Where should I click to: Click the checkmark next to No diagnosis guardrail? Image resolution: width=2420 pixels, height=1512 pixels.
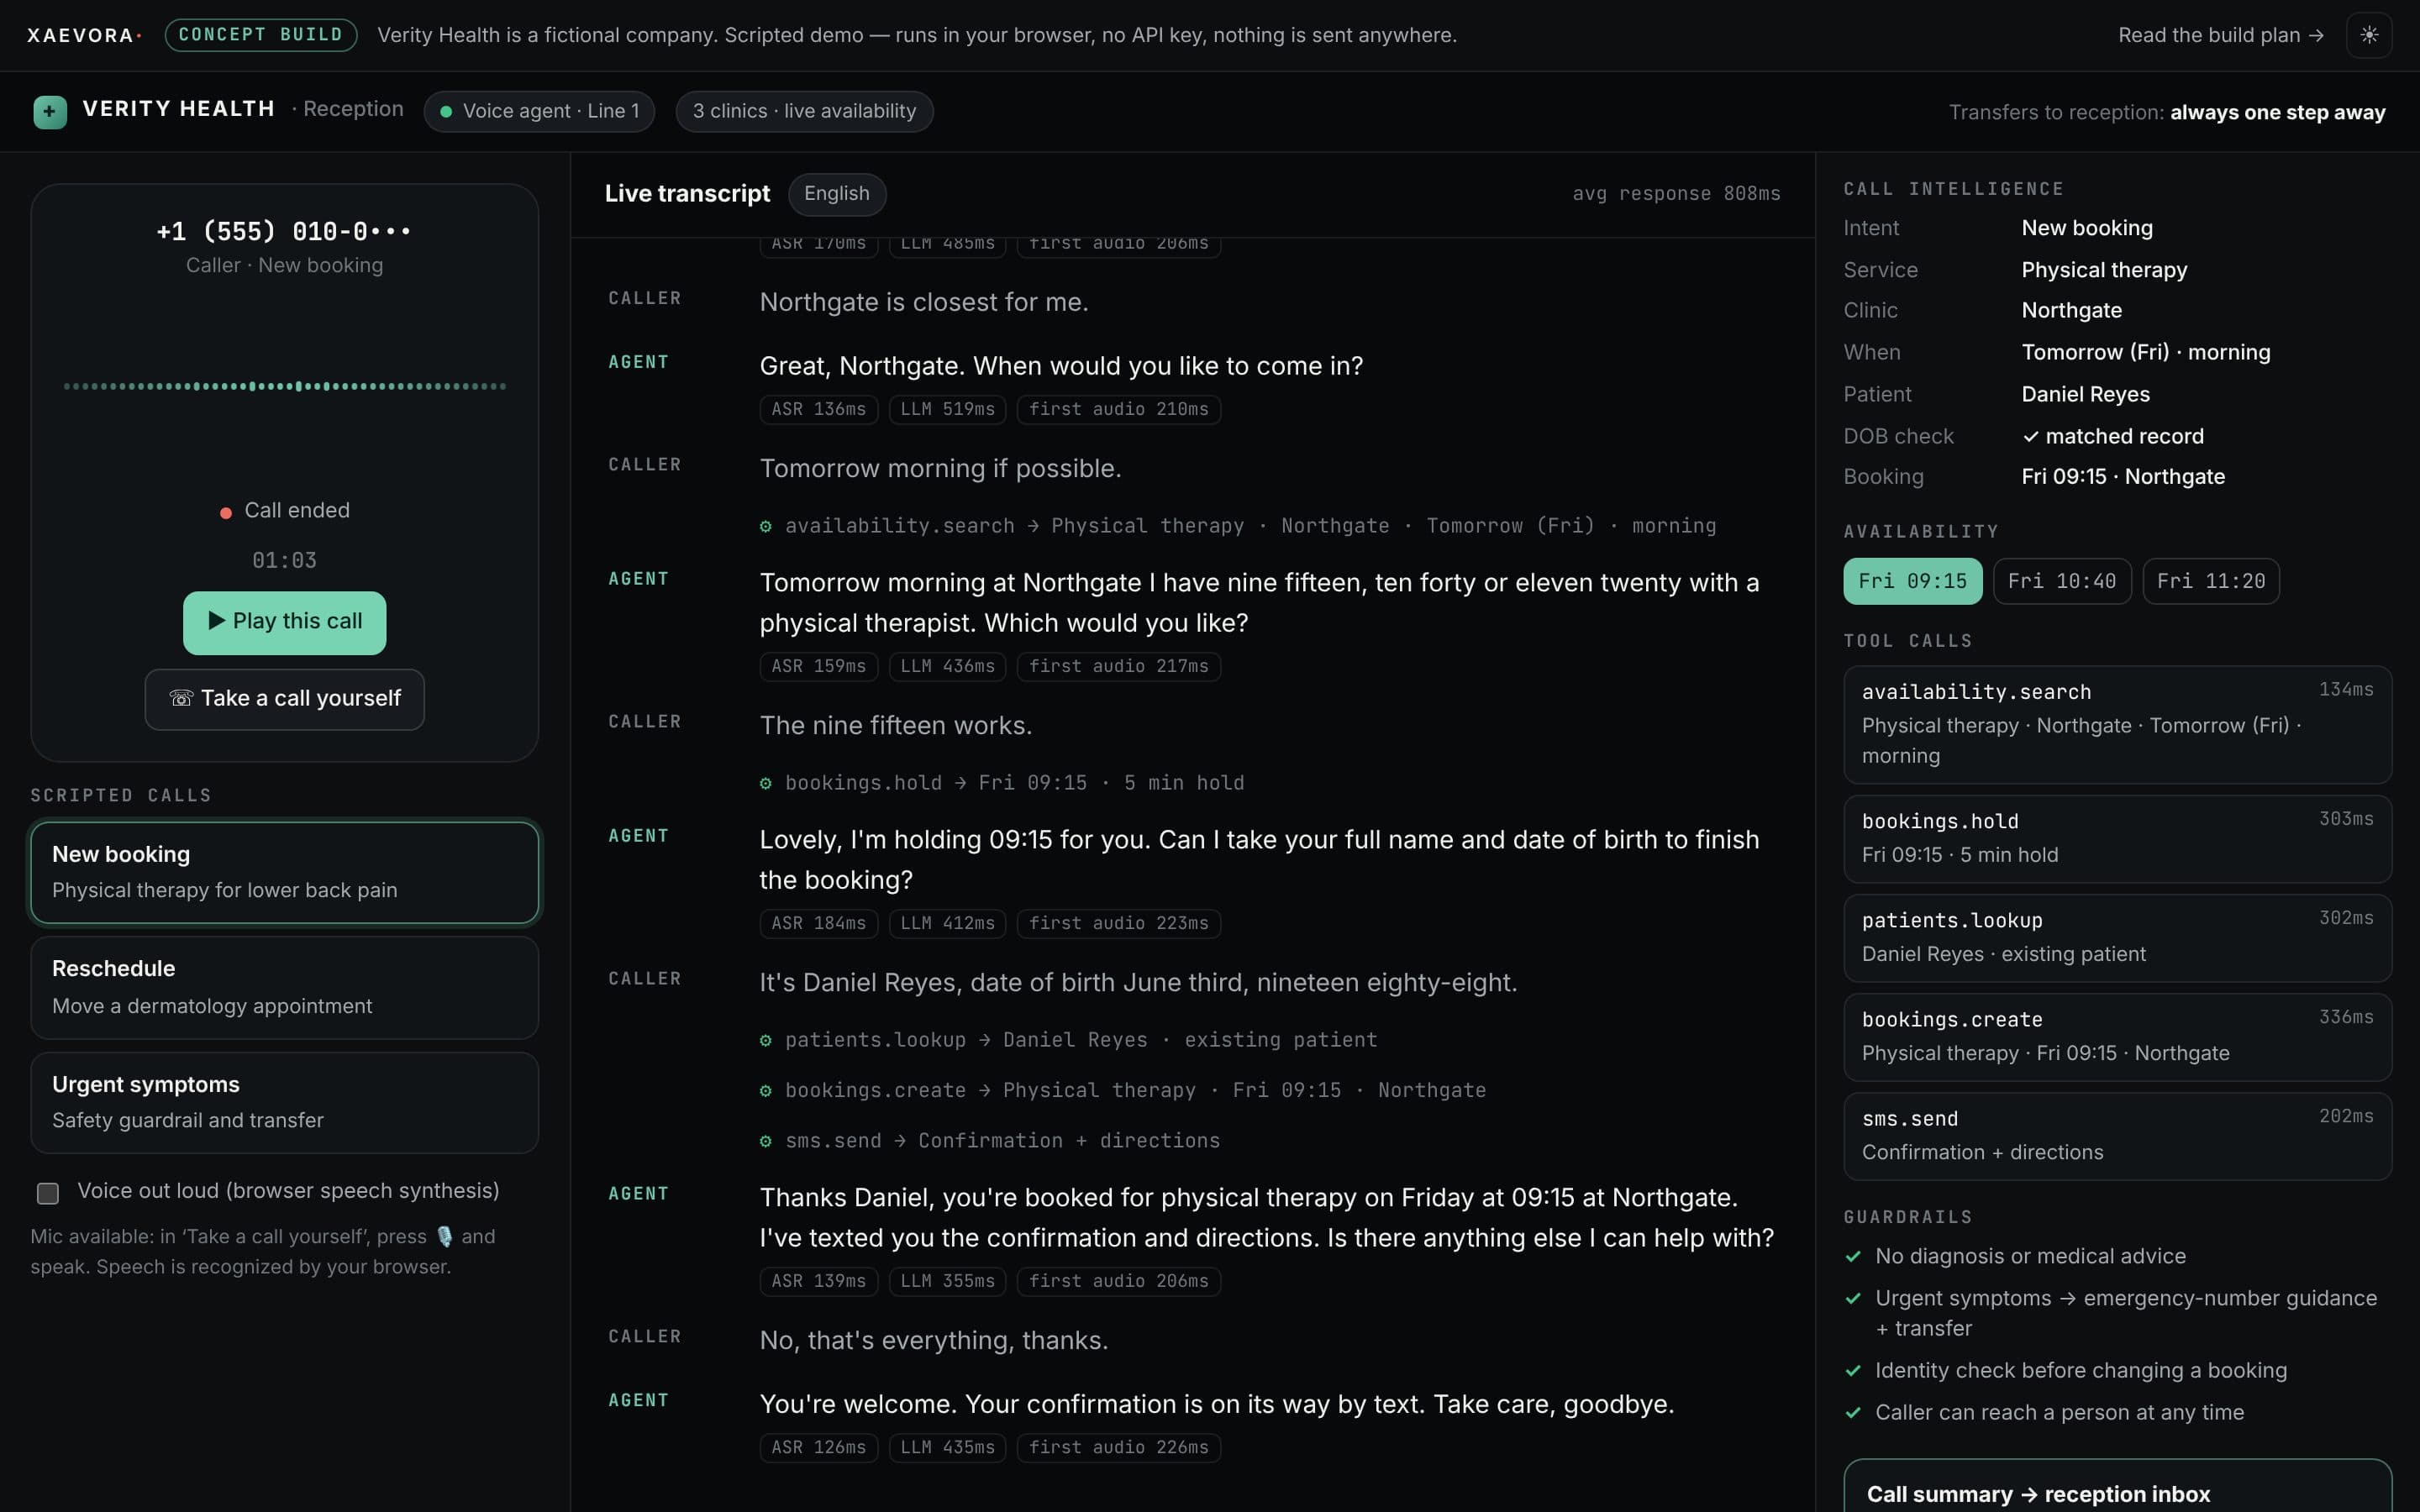click(x=1853, y=1256)
